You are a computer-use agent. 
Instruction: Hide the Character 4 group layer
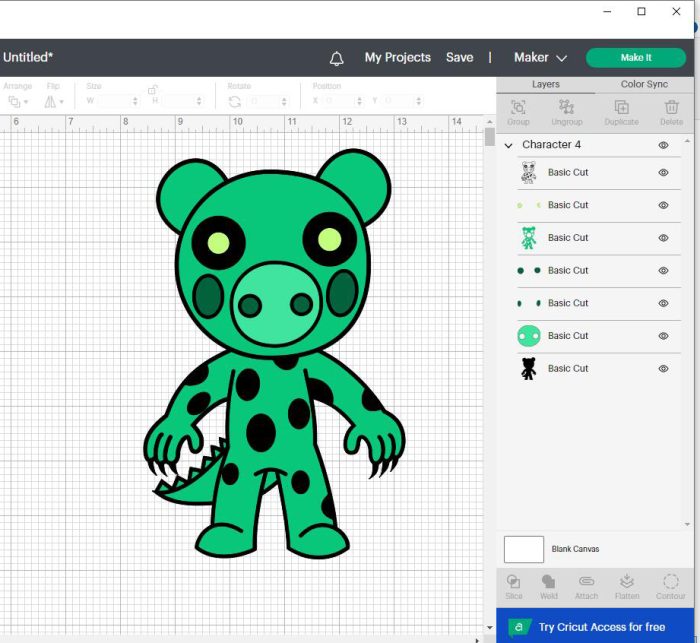(663, 145)
